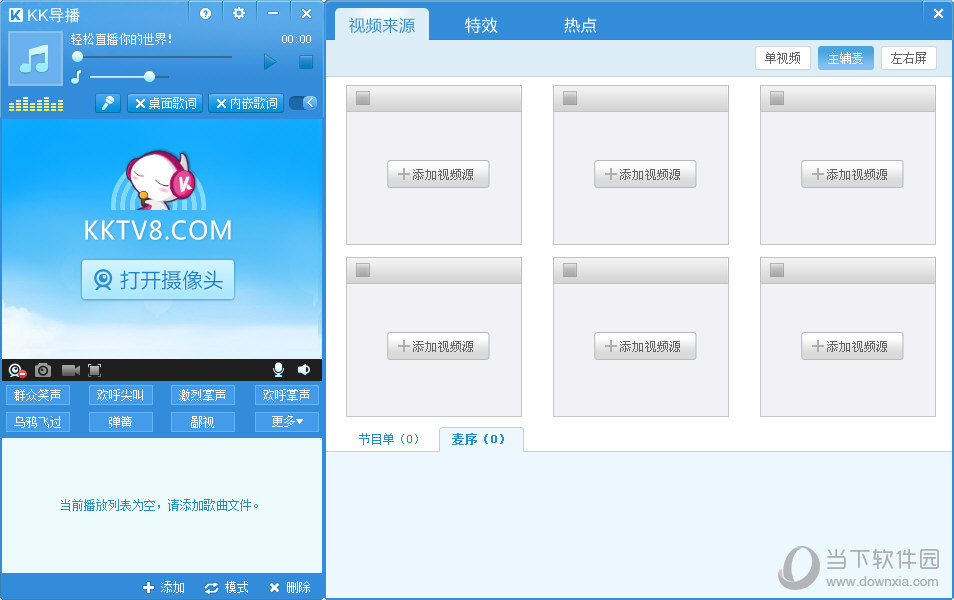Add a video source in the first panel
The height and width of the screenshot is (600, 954).
click(x=438, y=174)
